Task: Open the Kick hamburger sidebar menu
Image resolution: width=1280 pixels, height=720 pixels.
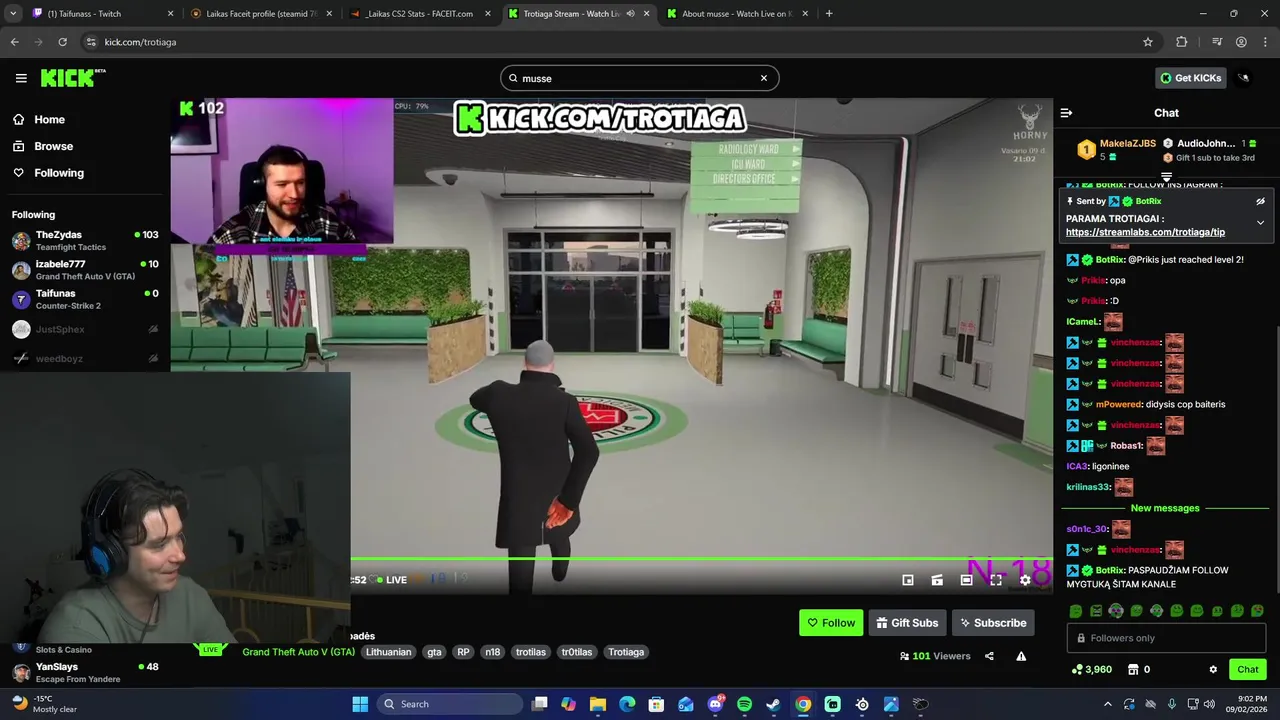Action: 21,78
